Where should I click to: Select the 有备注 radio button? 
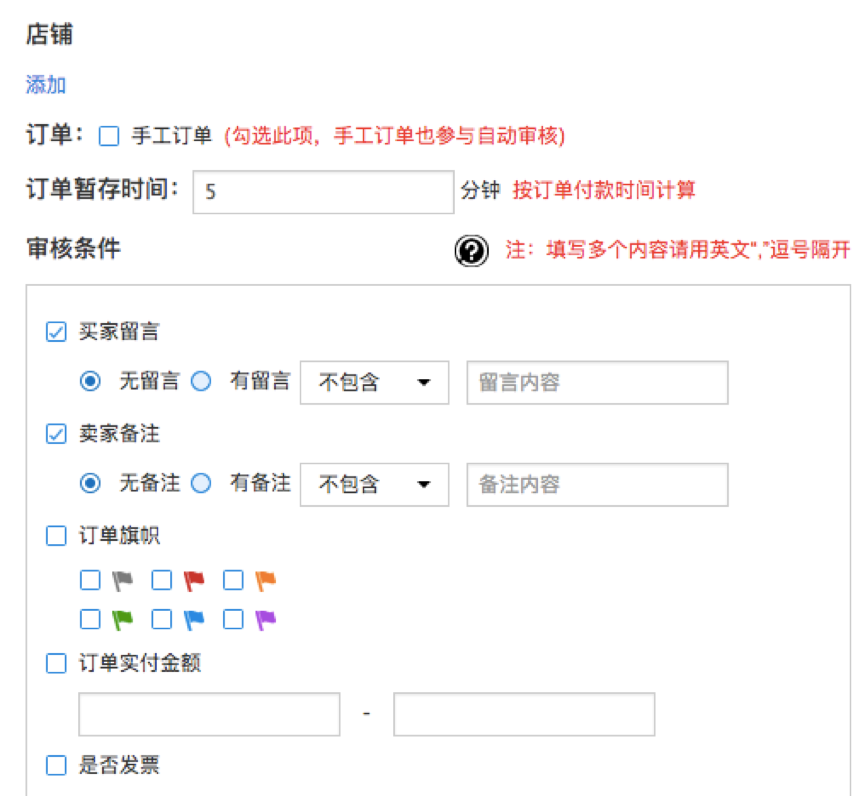202,483
